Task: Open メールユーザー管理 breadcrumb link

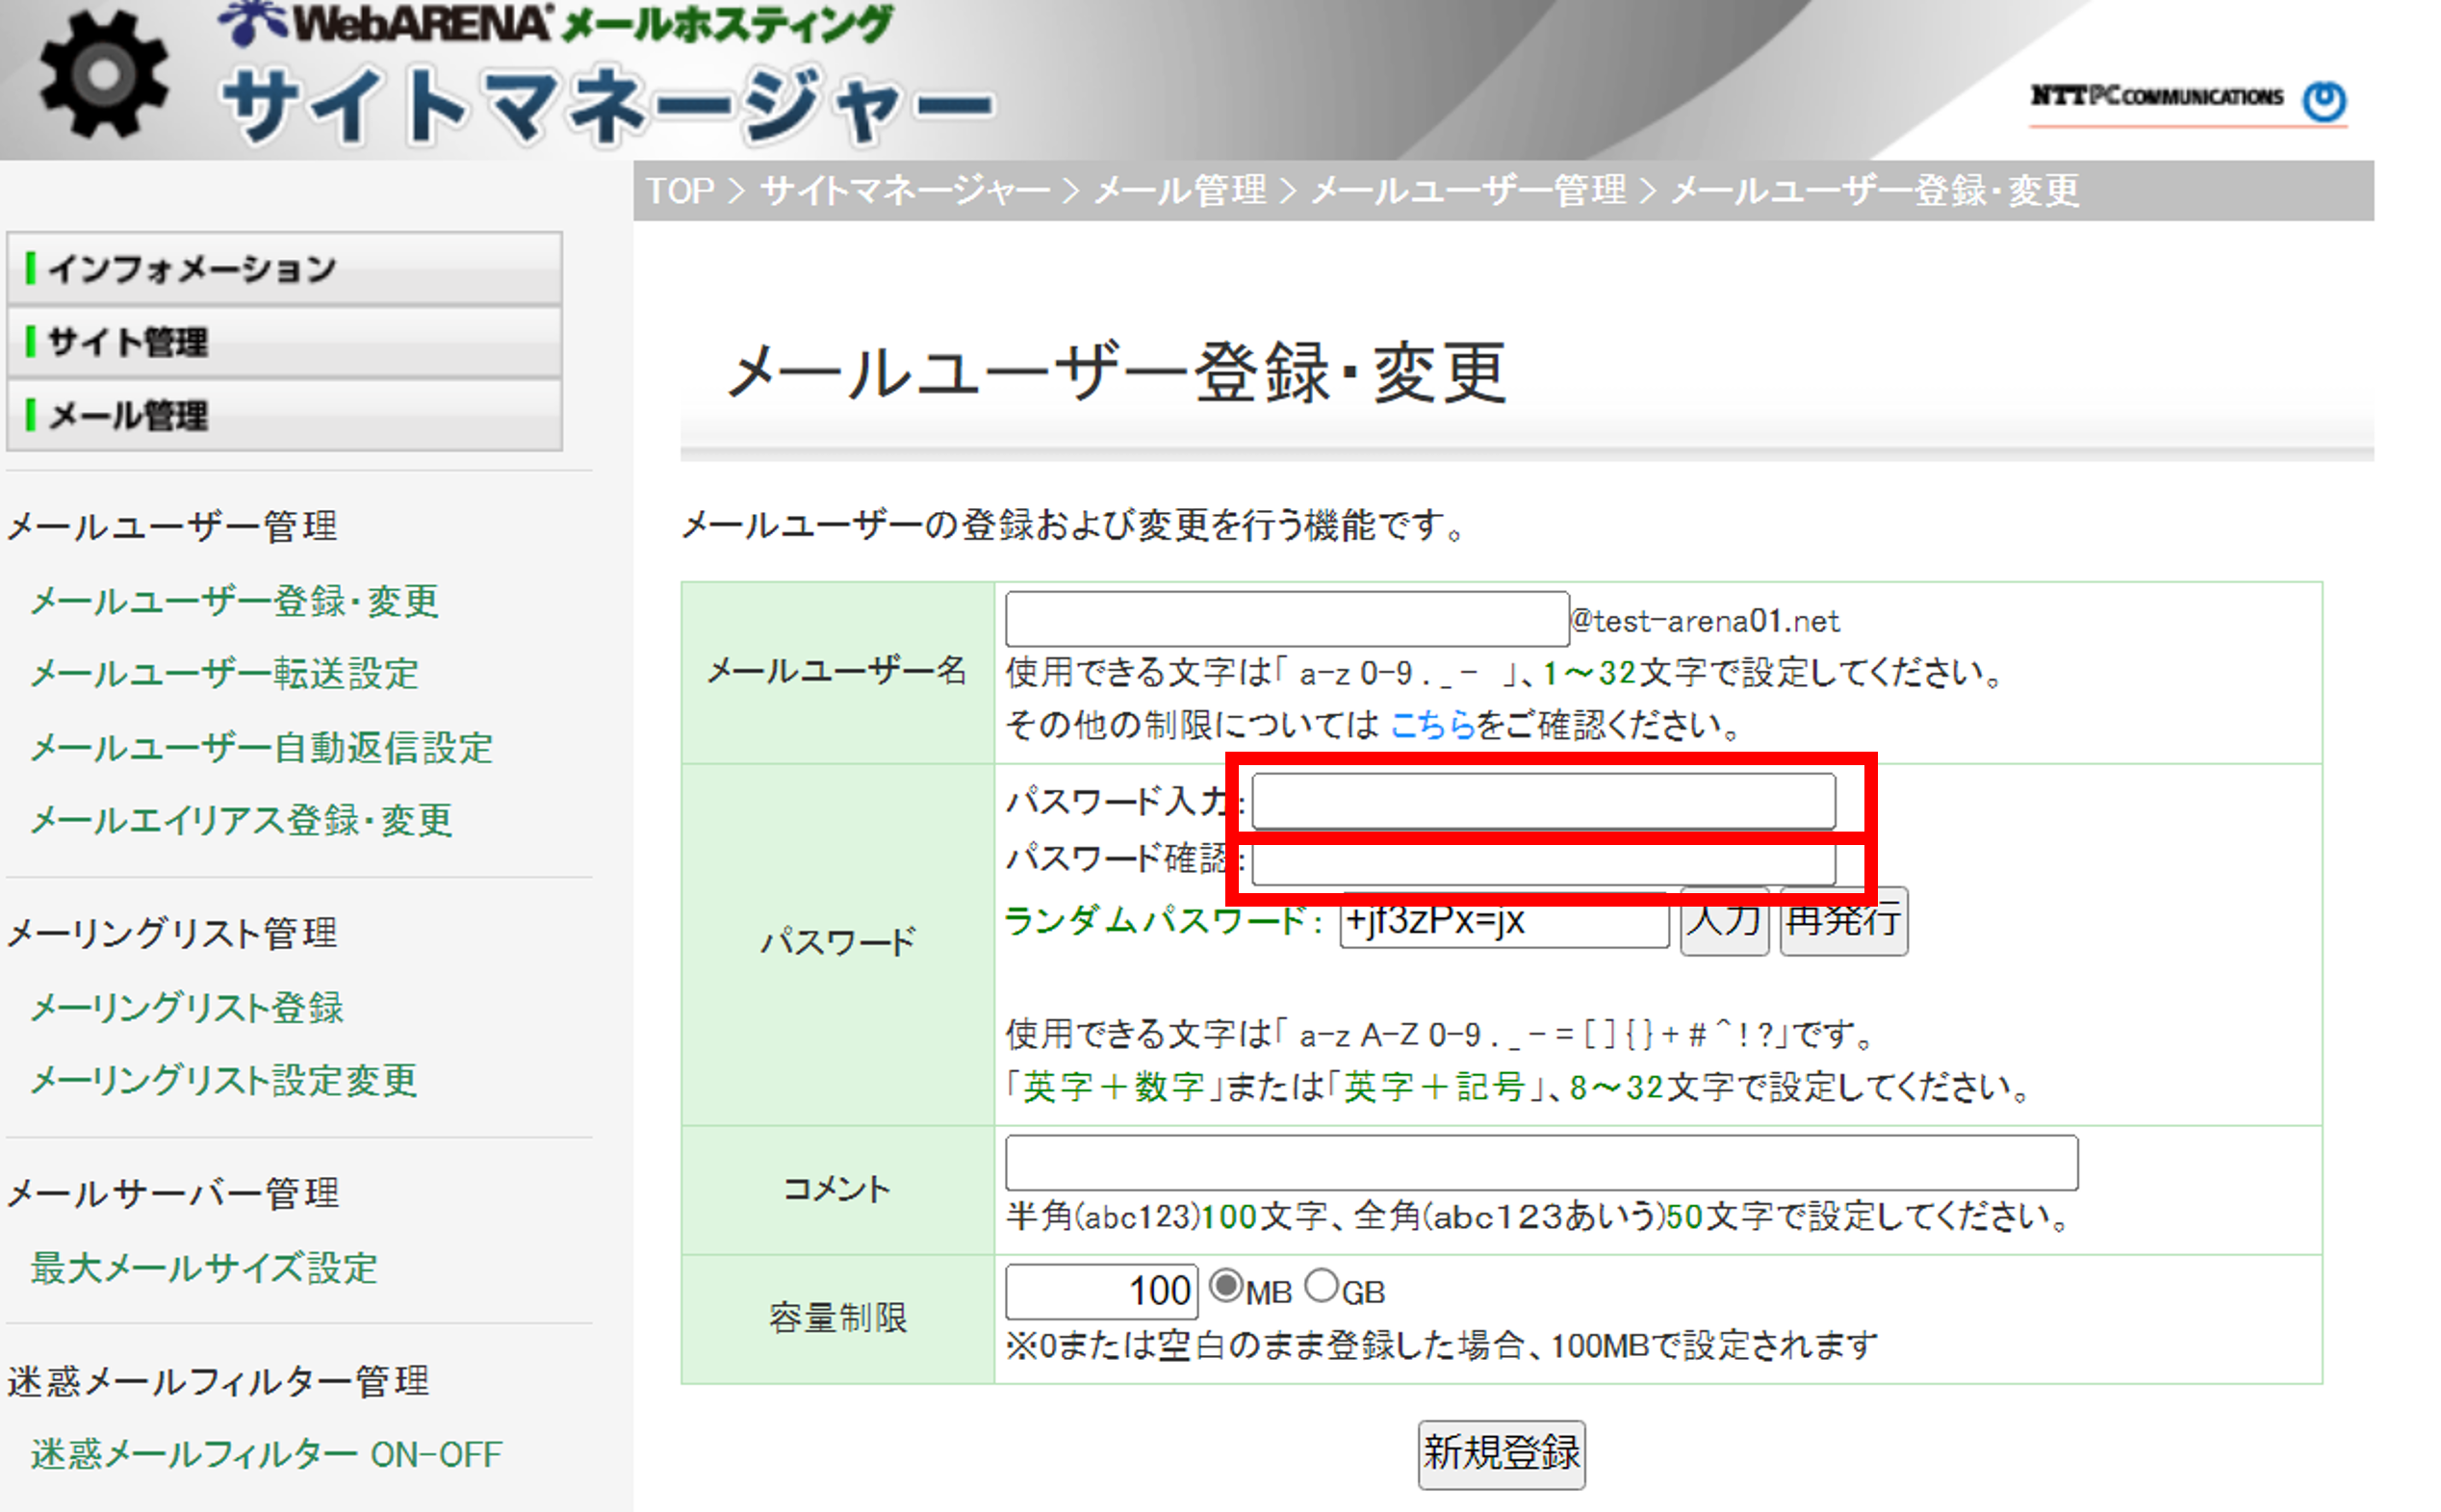Action: 1468,190
